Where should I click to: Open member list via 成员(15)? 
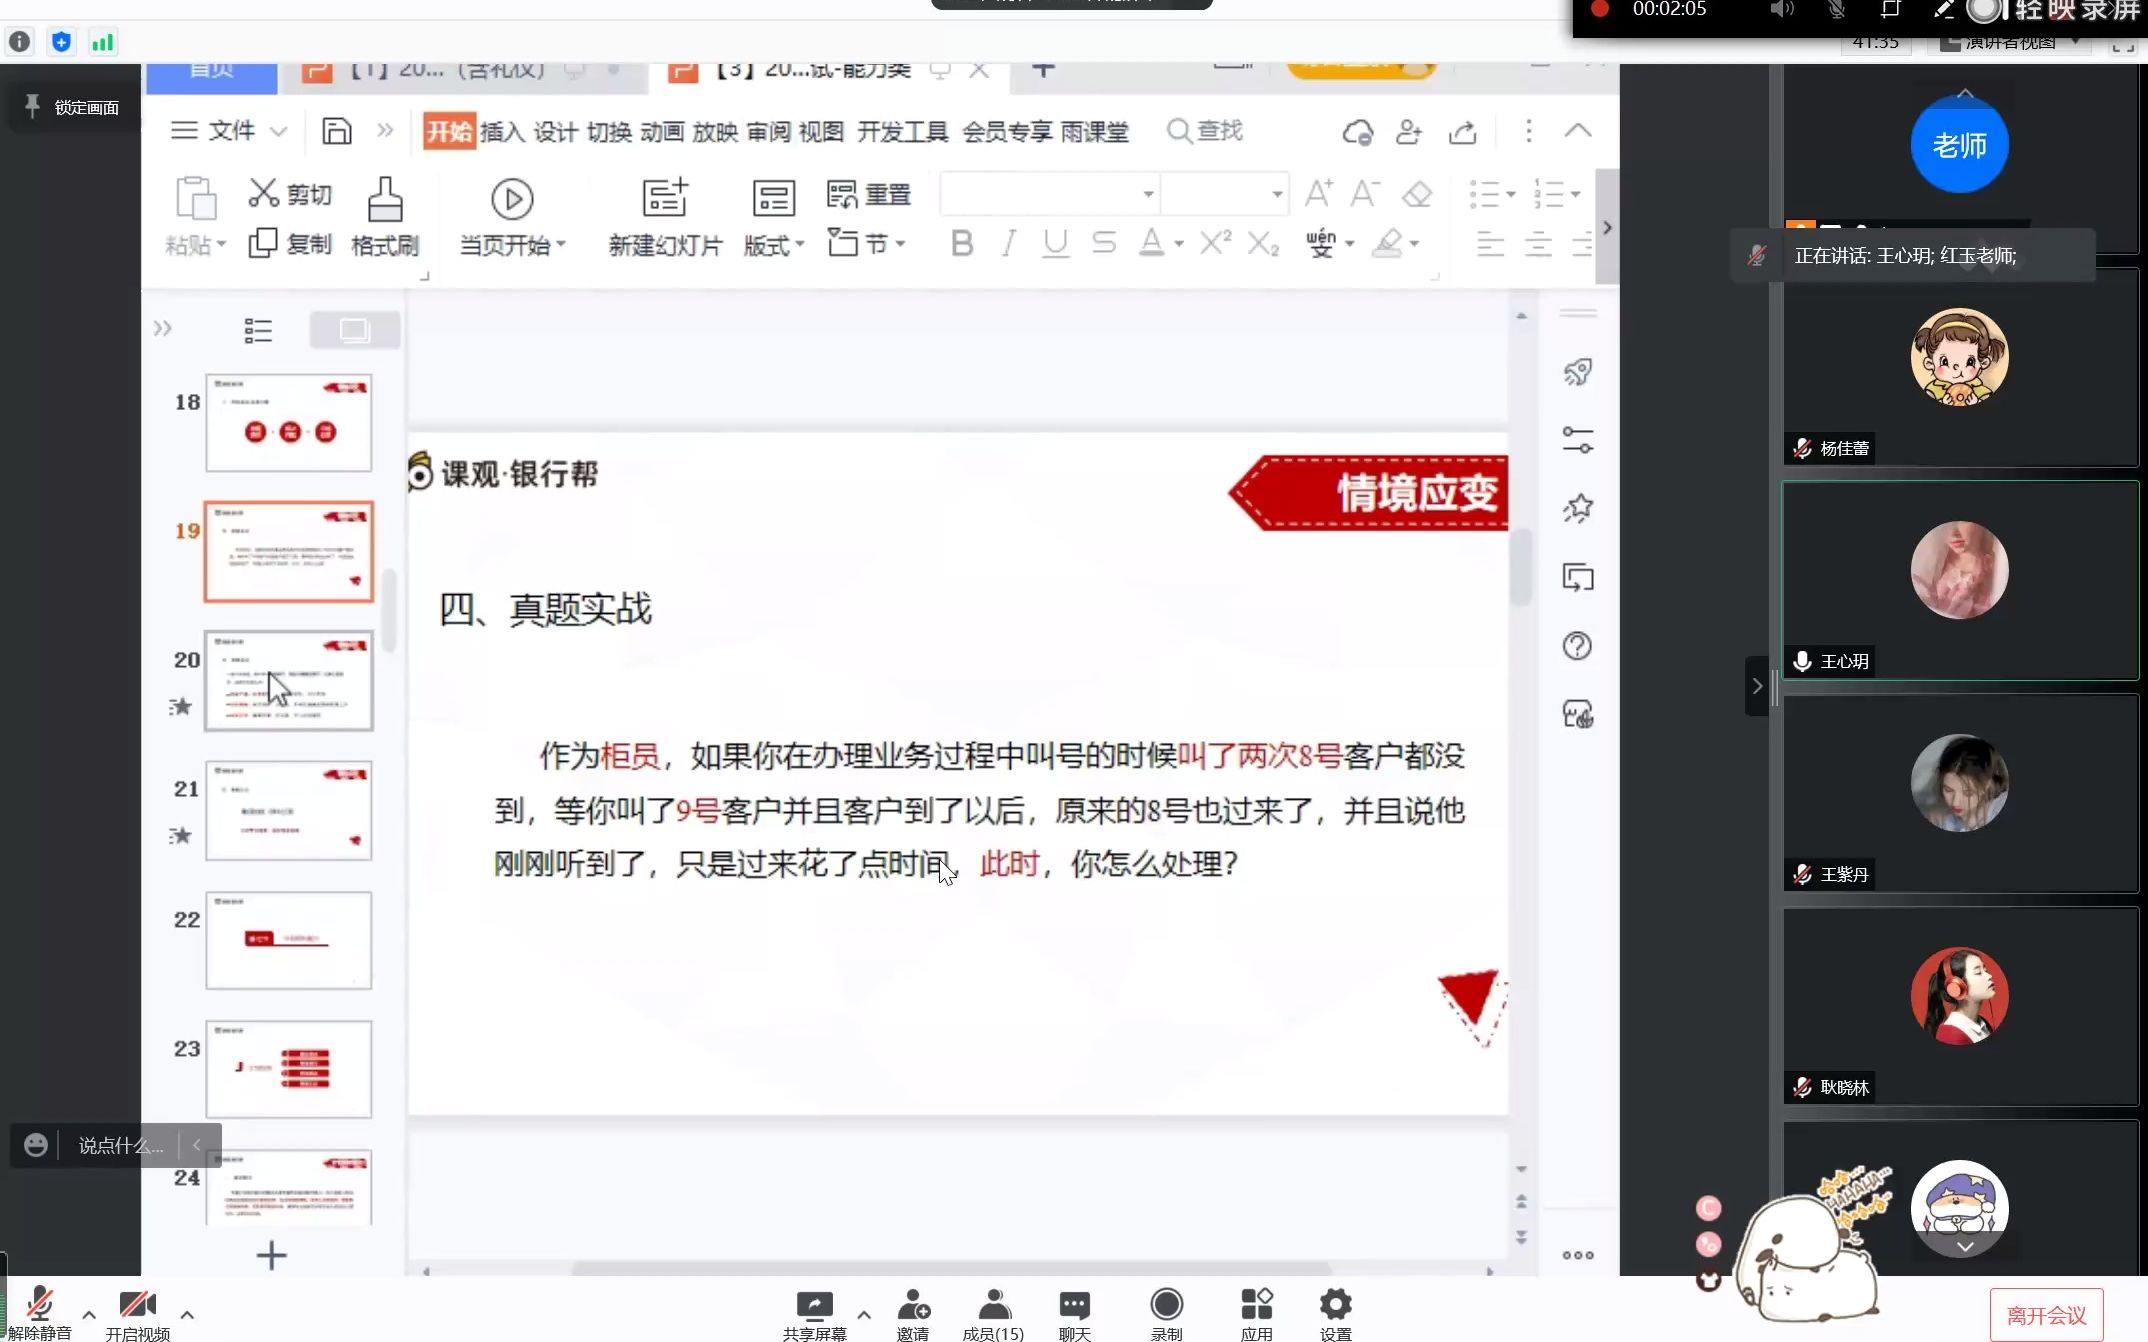pyautogui.click(x=992, y=1310)
